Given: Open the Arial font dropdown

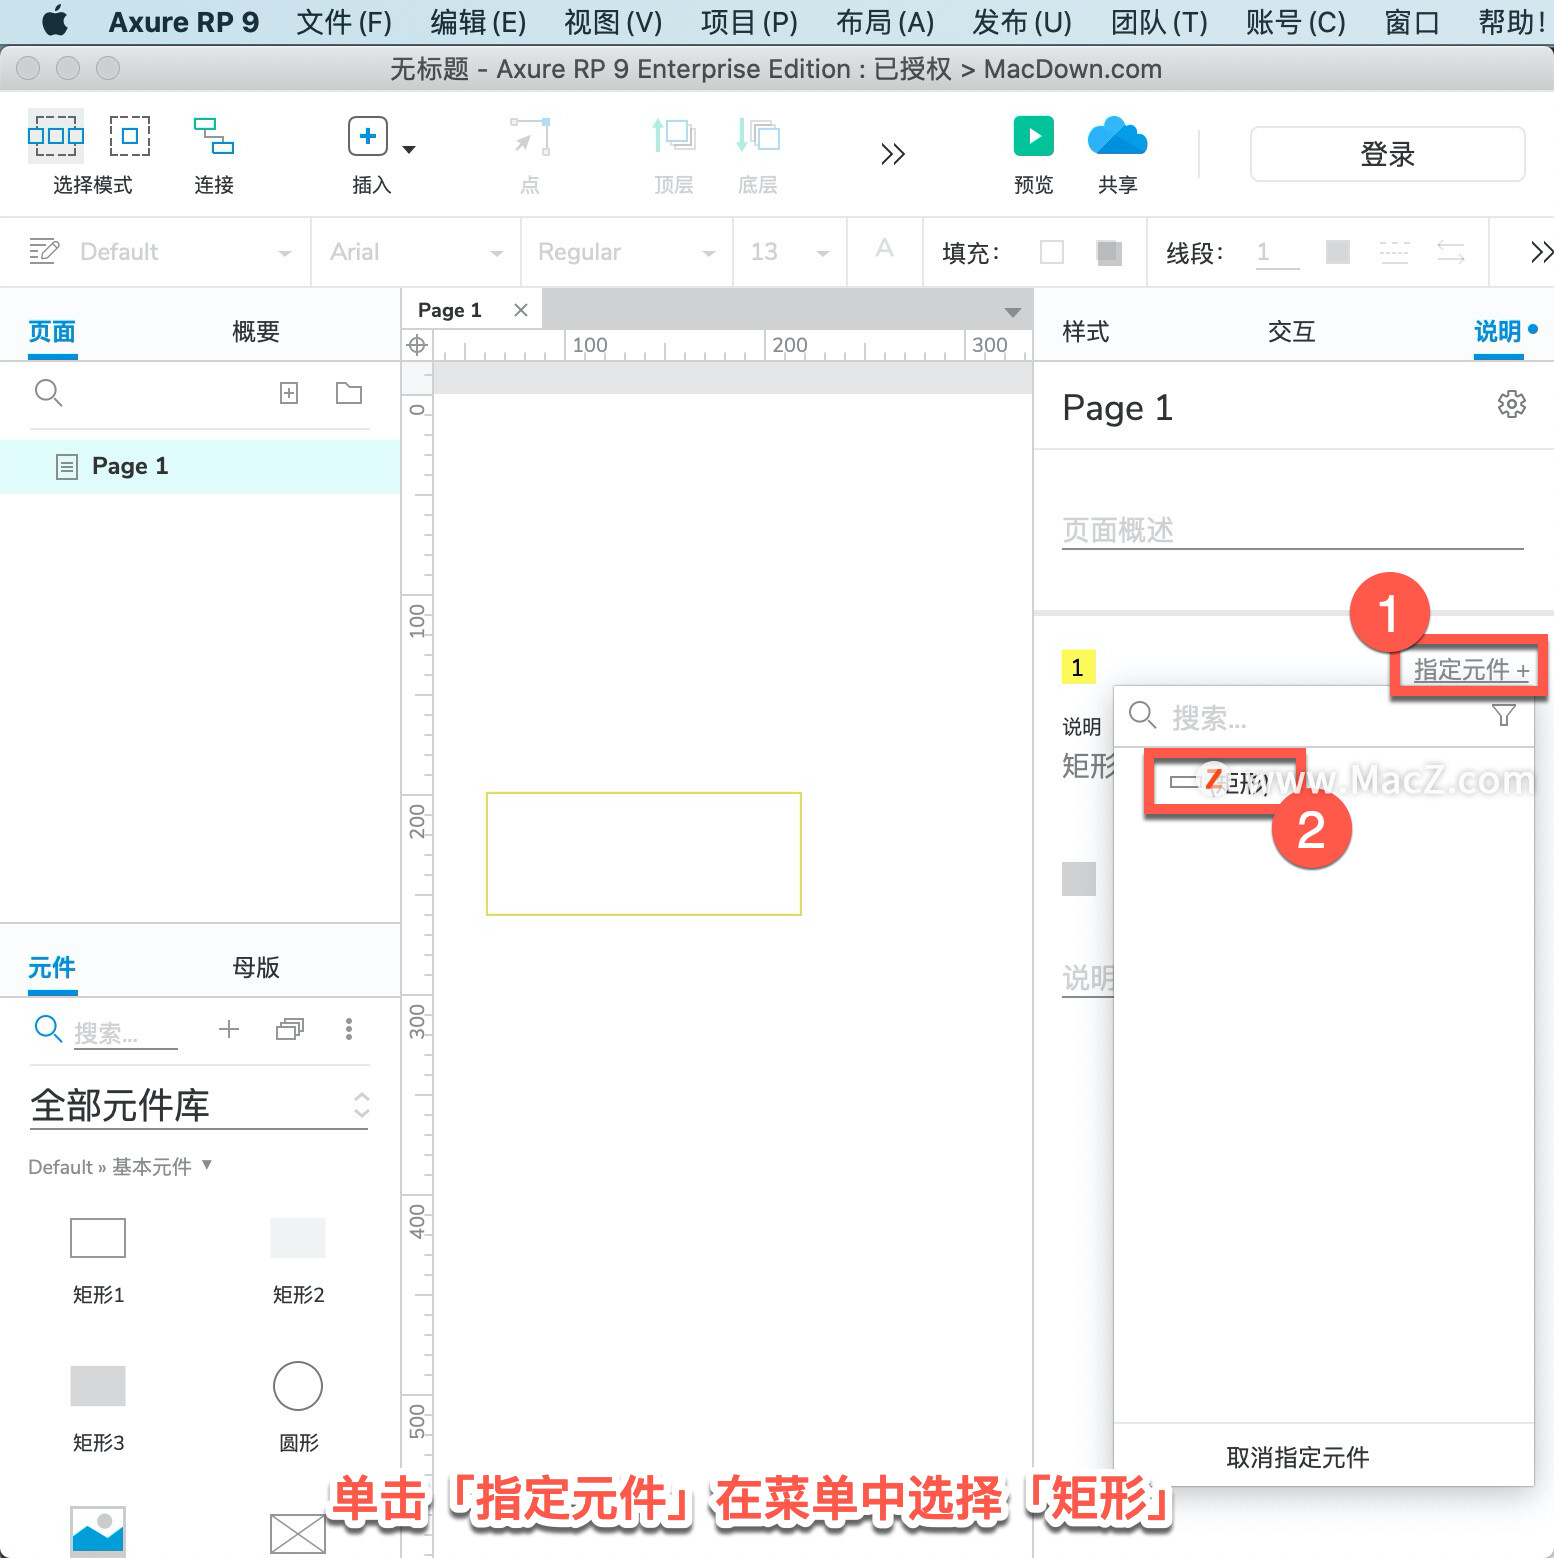Looking at the screenshot, I should [416, 252].
